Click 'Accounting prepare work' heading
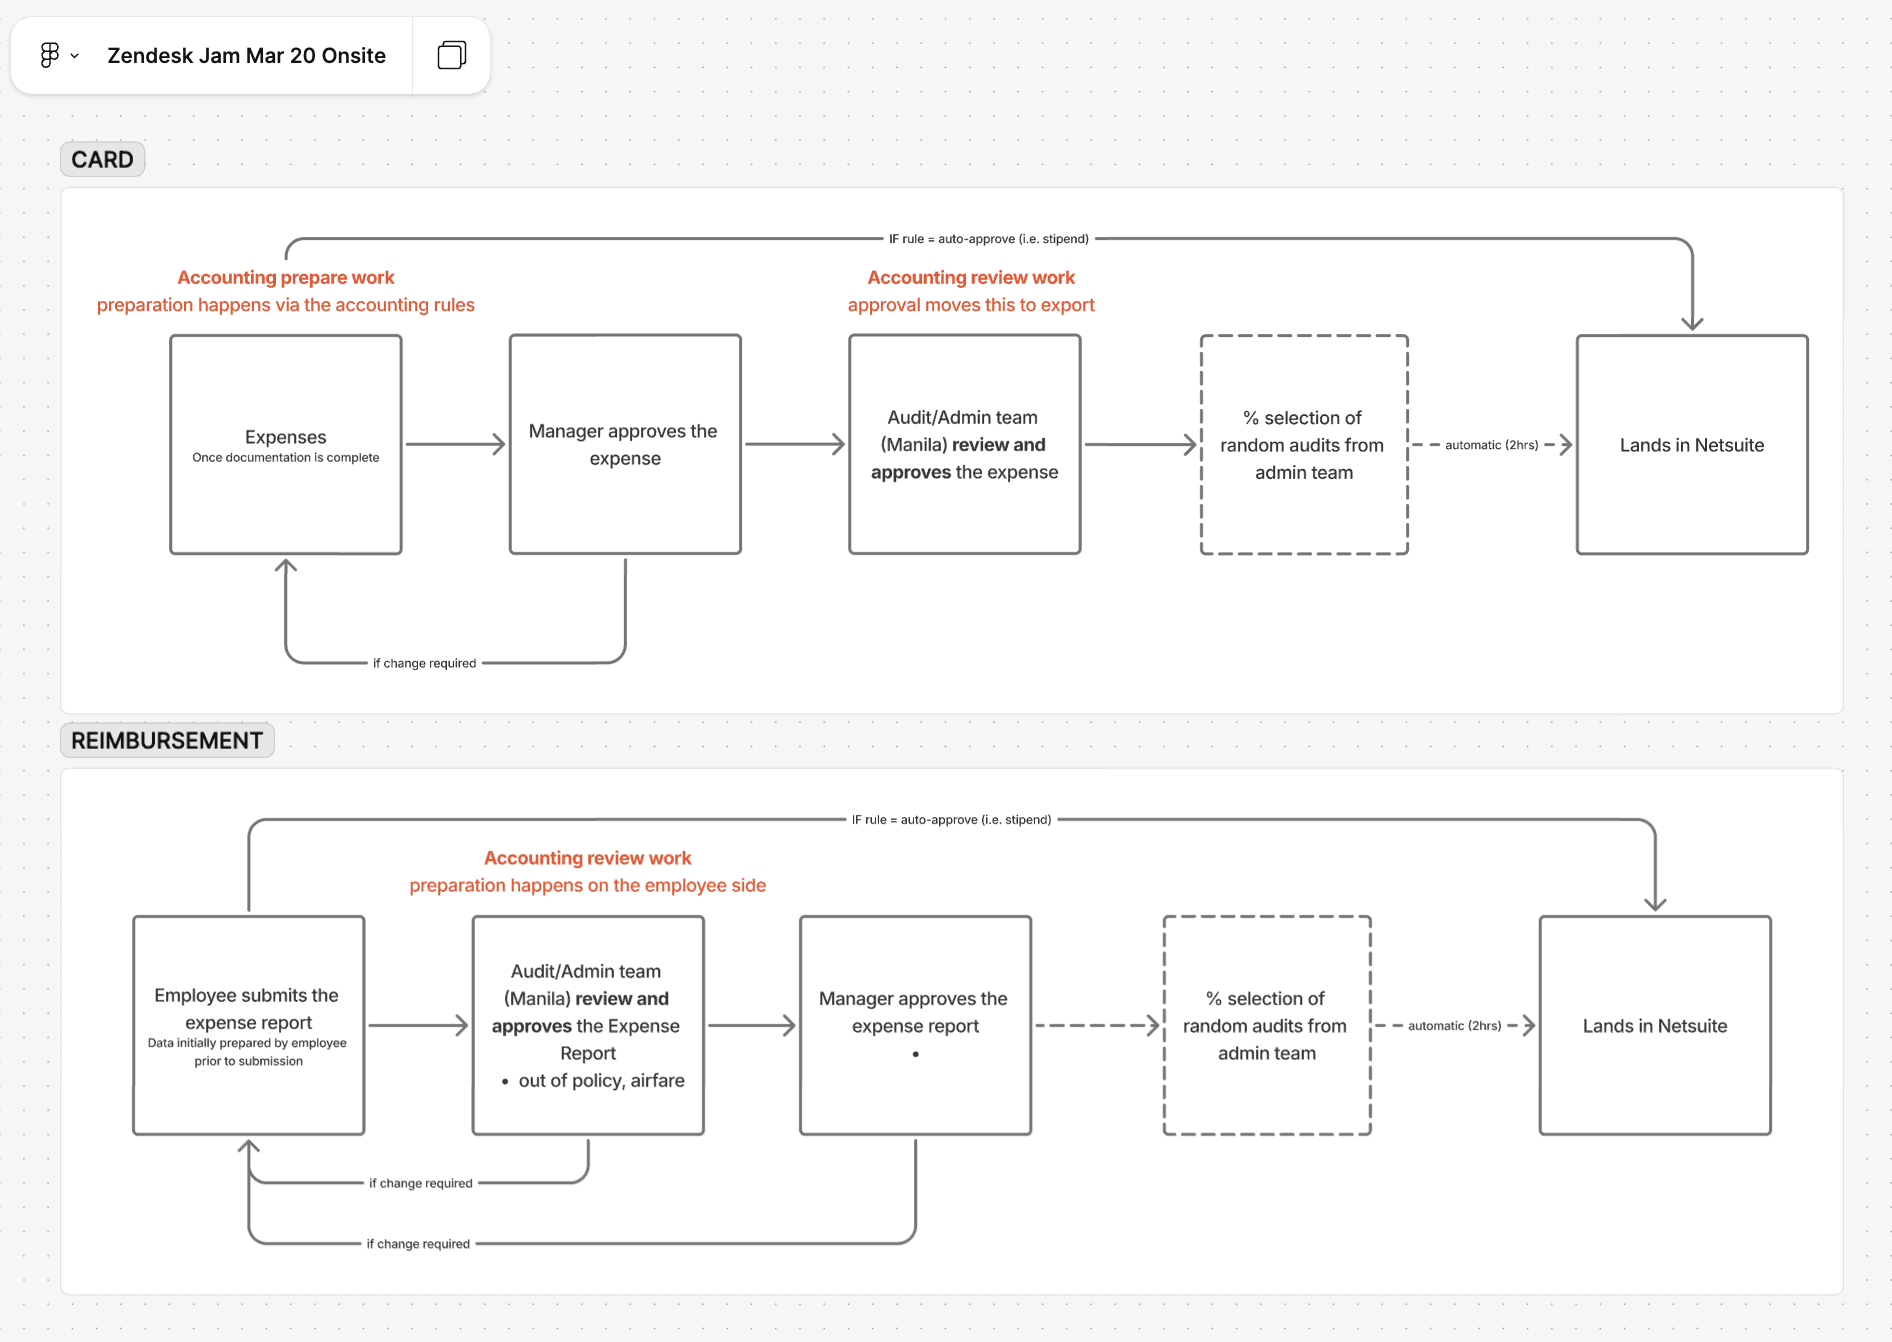The height and width of the screenshot is (1342, 1892). coord(286,277)
